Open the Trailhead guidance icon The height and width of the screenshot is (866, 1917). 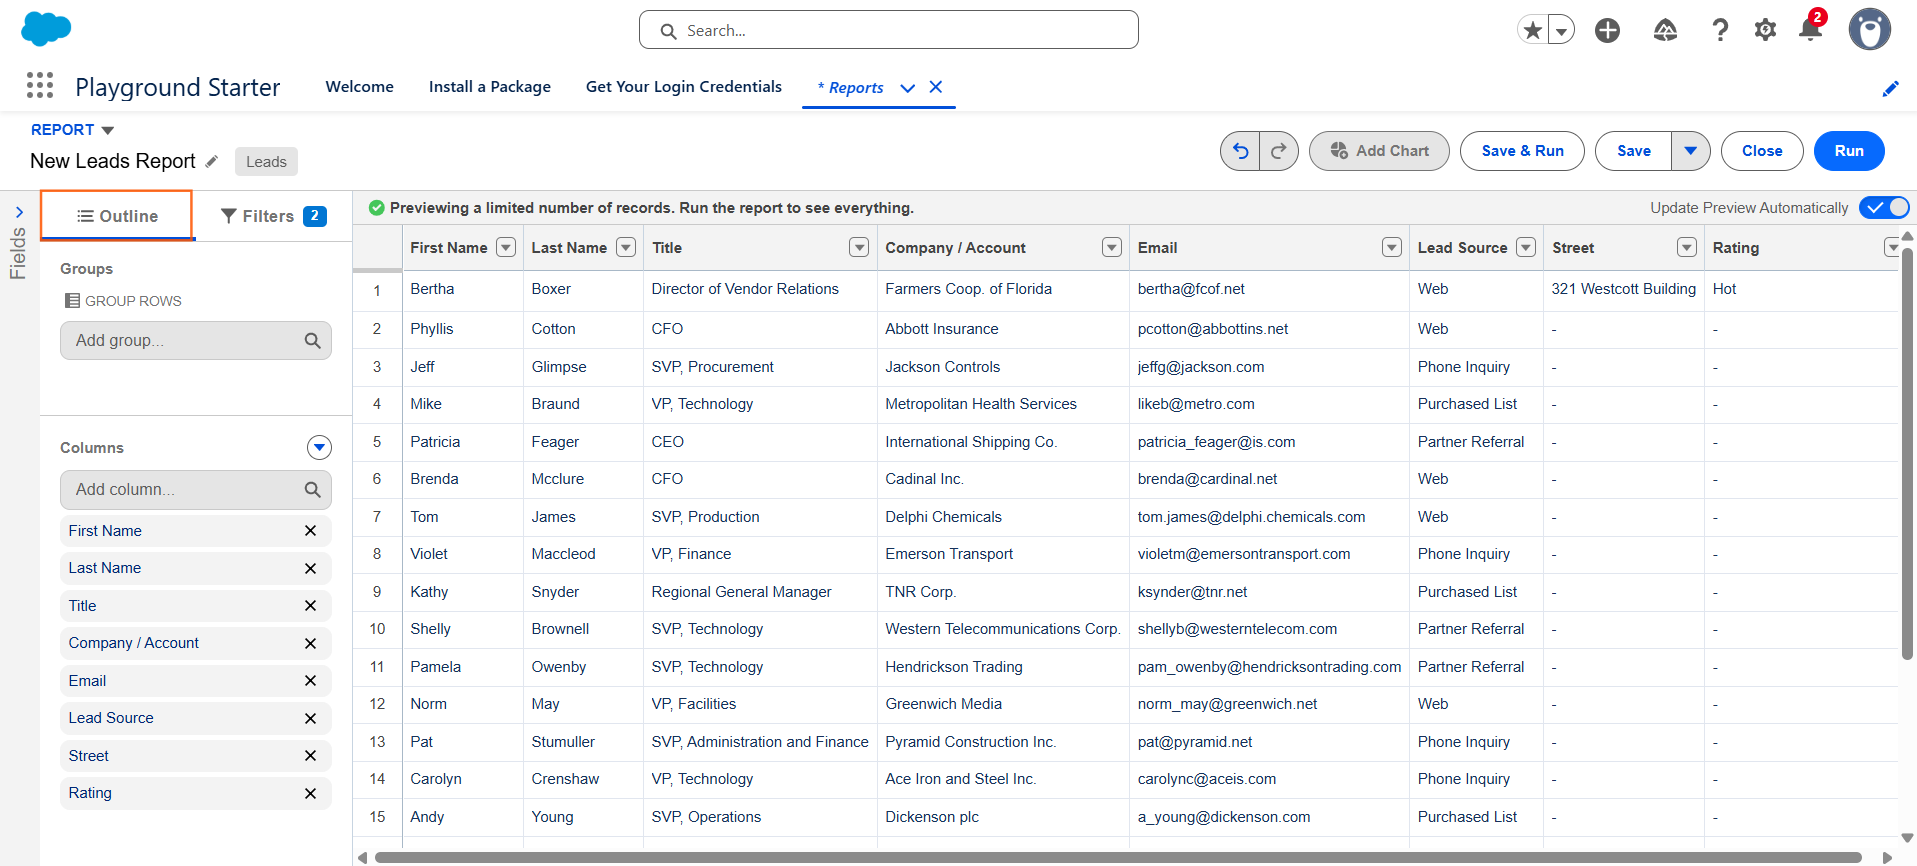coord(1665,31)
